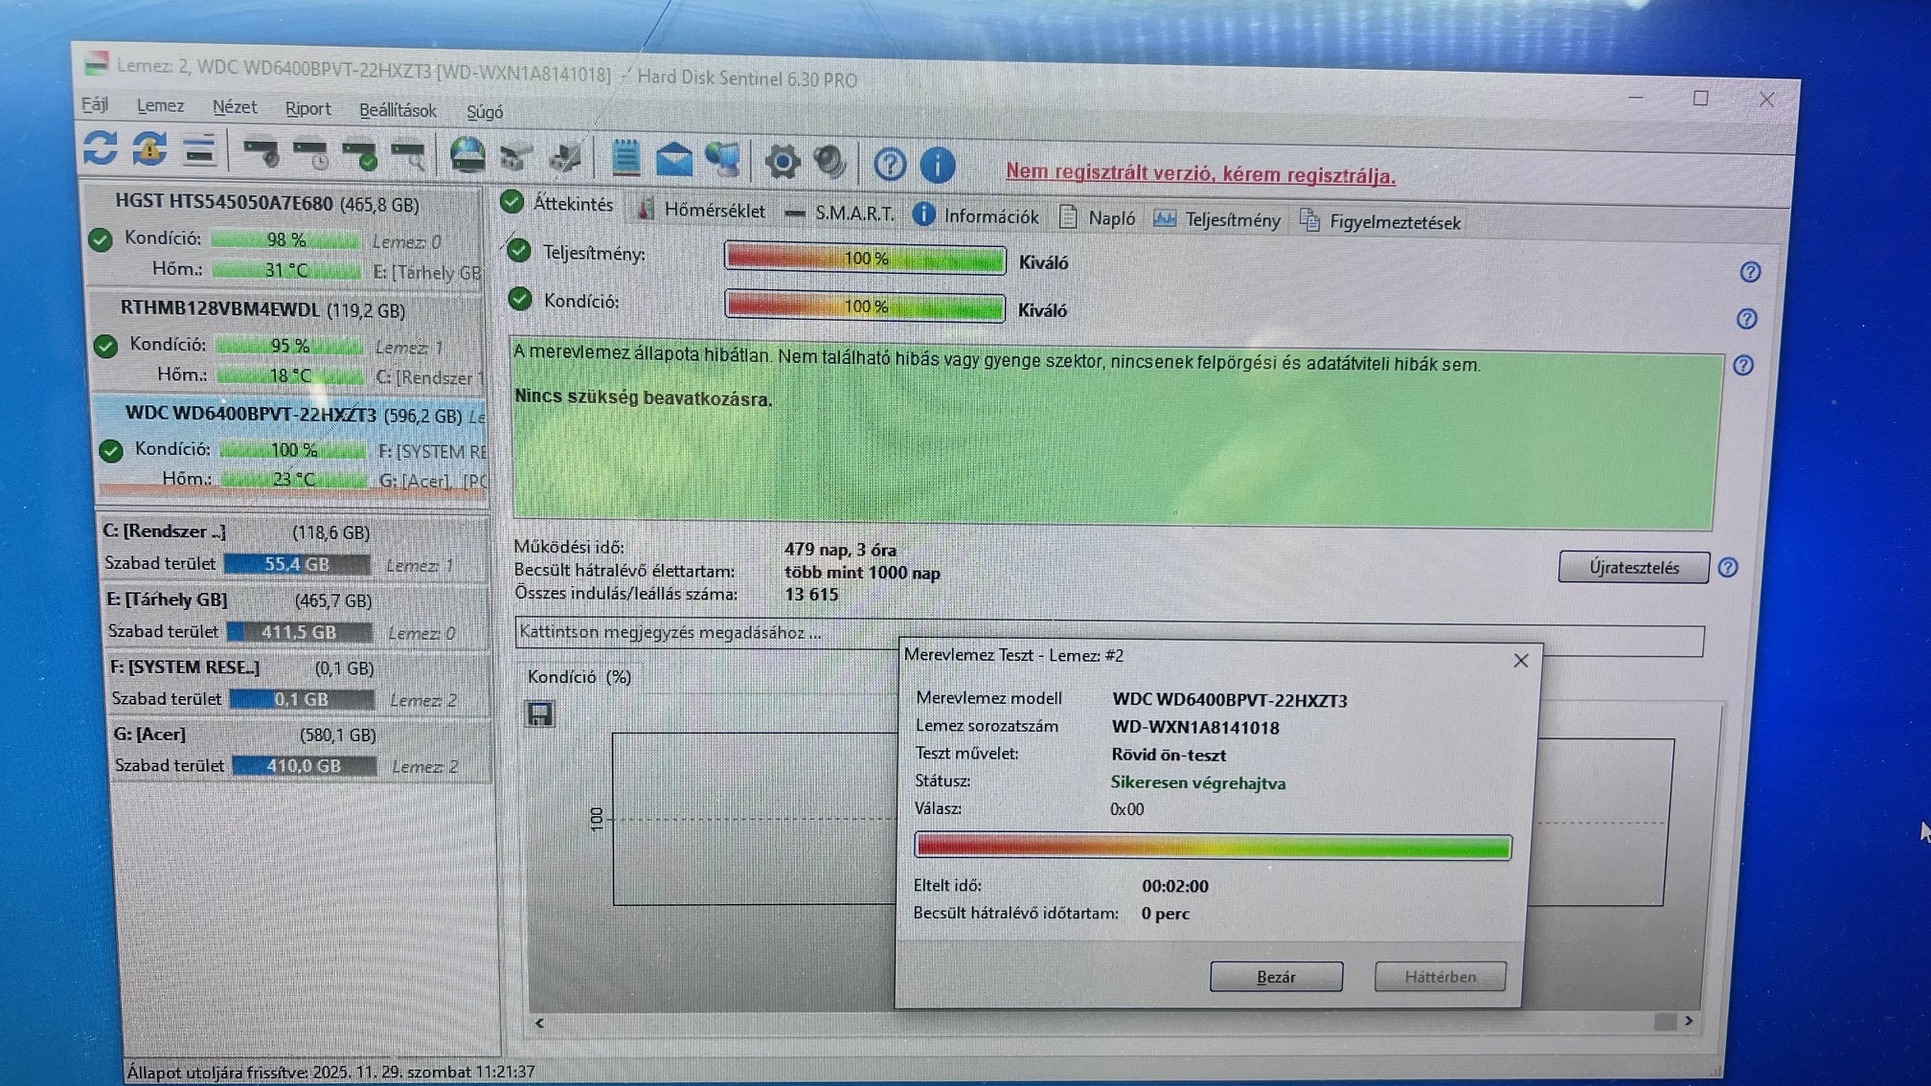The height and width of the screenshot is (1086, 1931).
Task: Open the Lemez menu
Action: 160,106
